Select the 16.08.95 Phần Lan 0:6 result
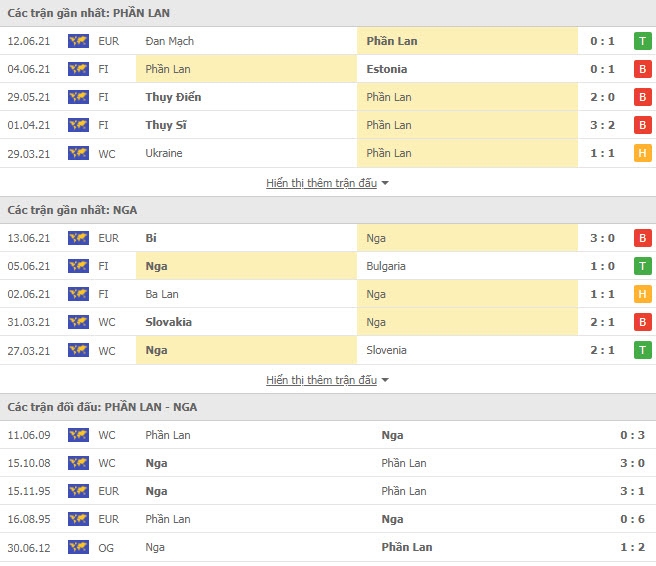The width and height of the screenshot is (656, 566). (328, 519)
